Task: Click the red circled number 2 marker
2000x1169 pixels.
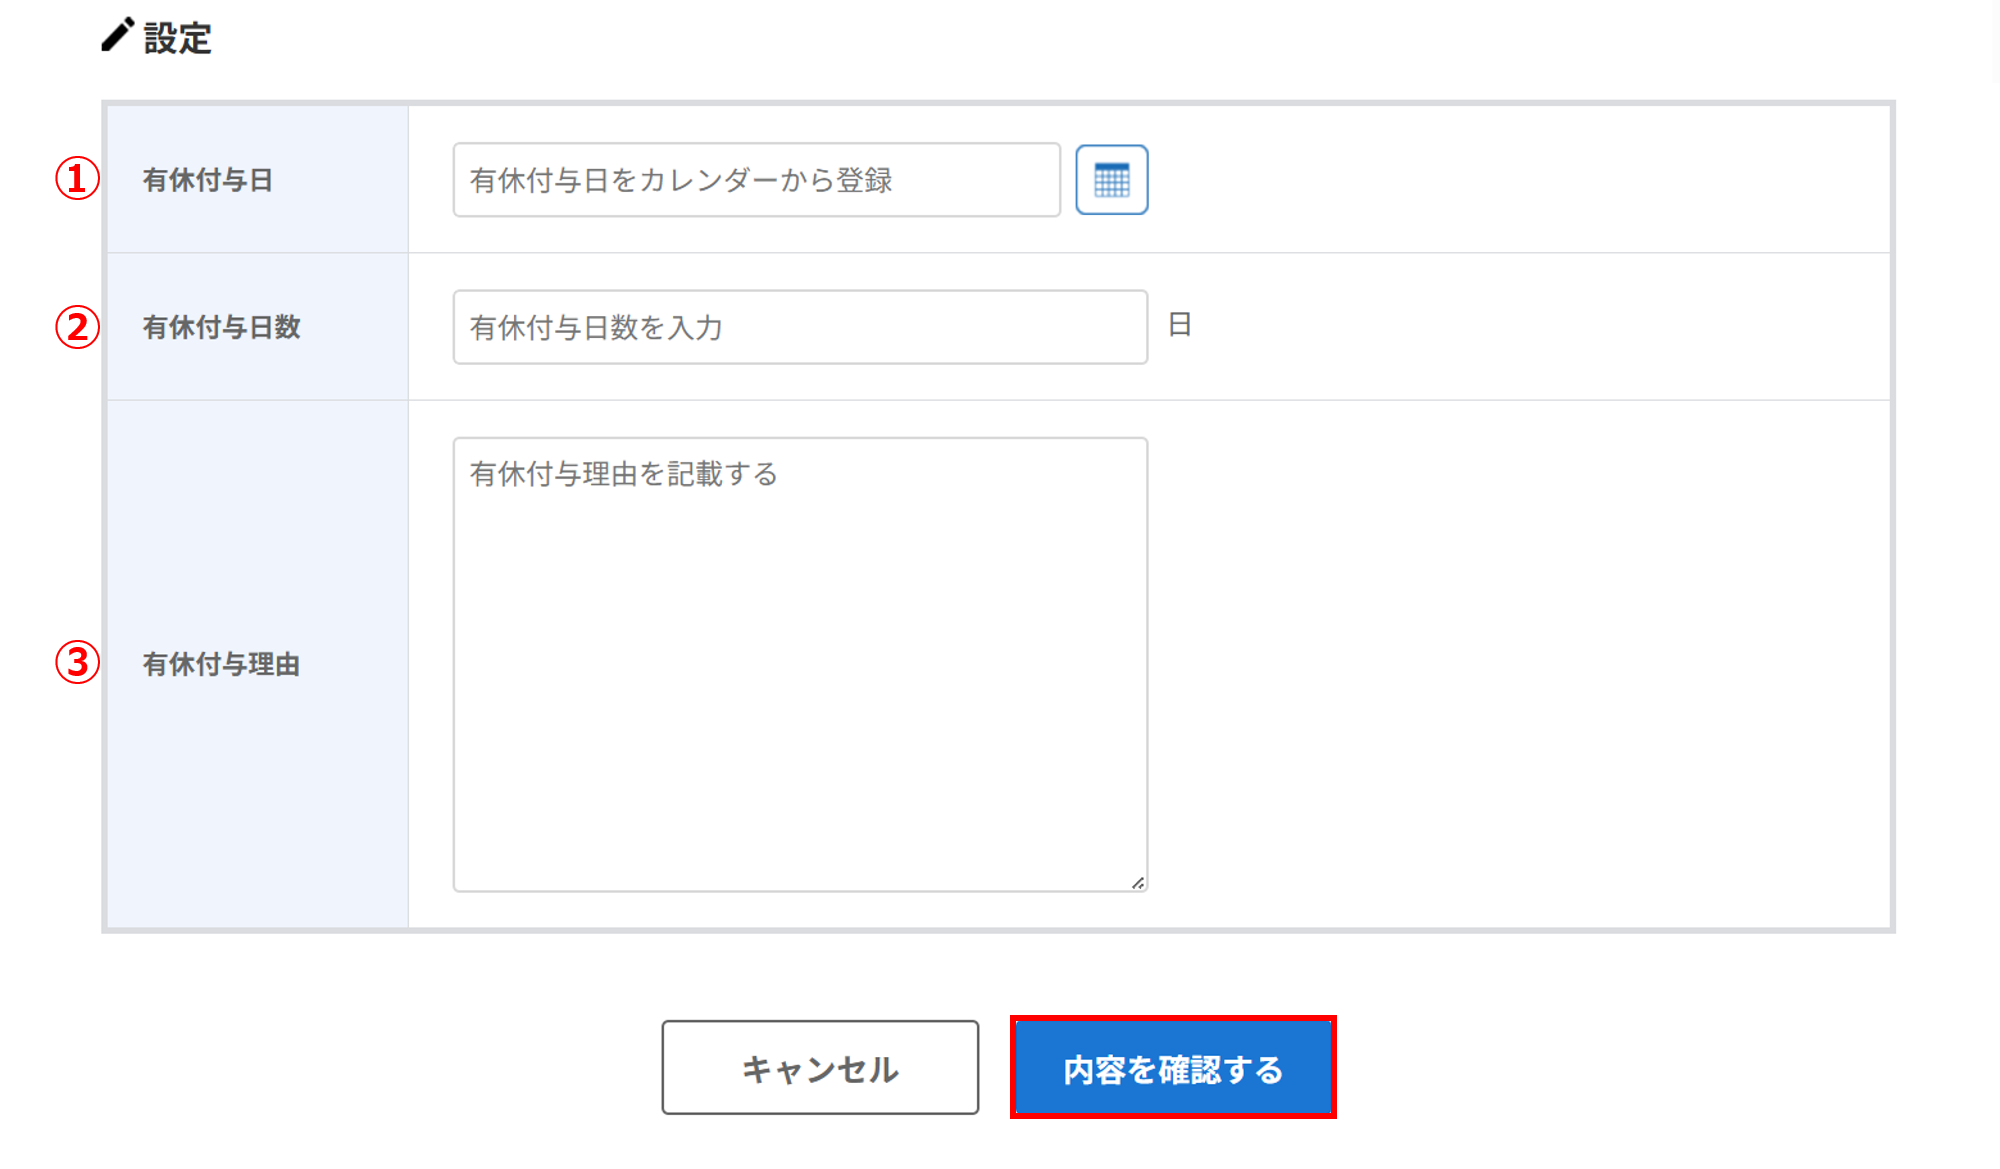Action: point(77,327)
